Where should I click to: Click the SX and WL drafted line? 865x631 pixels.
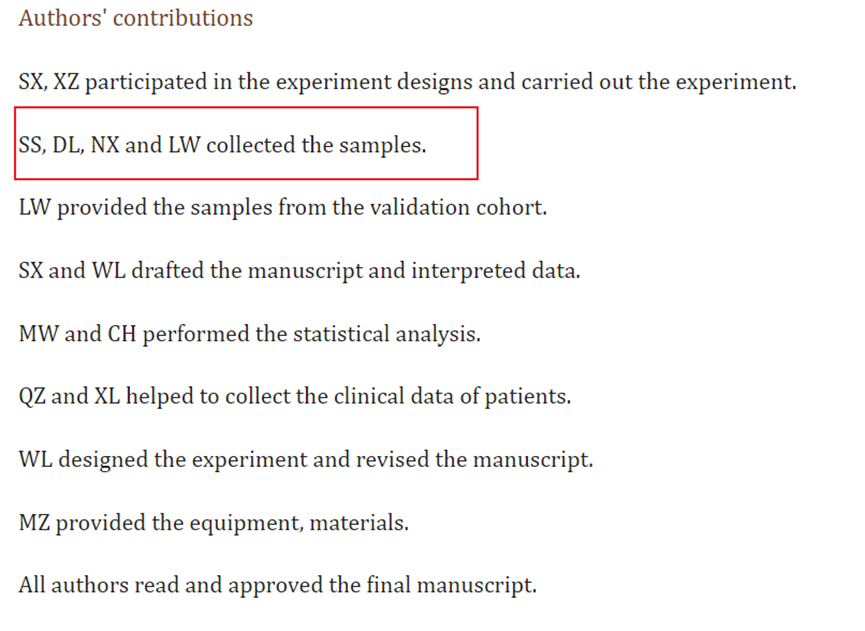(x=300, y=271)
